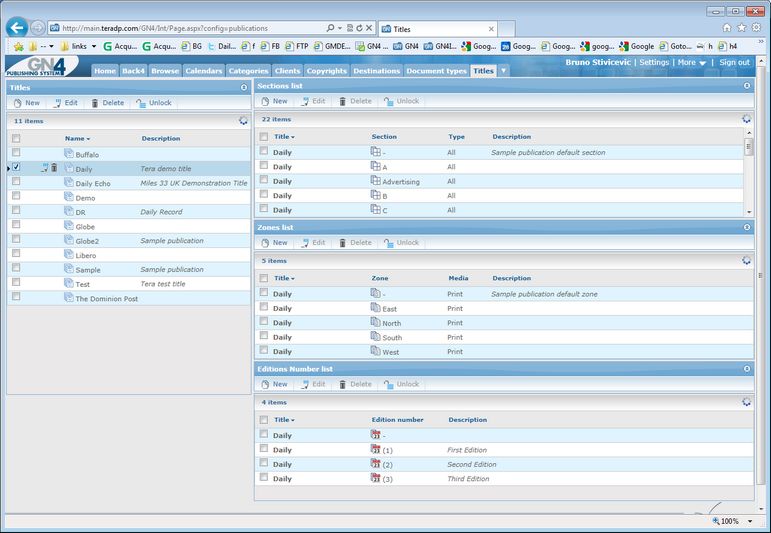Click the refresh icon in Sections list
Viewport: 771px width, 533px height.
click(x=746, y=119)
